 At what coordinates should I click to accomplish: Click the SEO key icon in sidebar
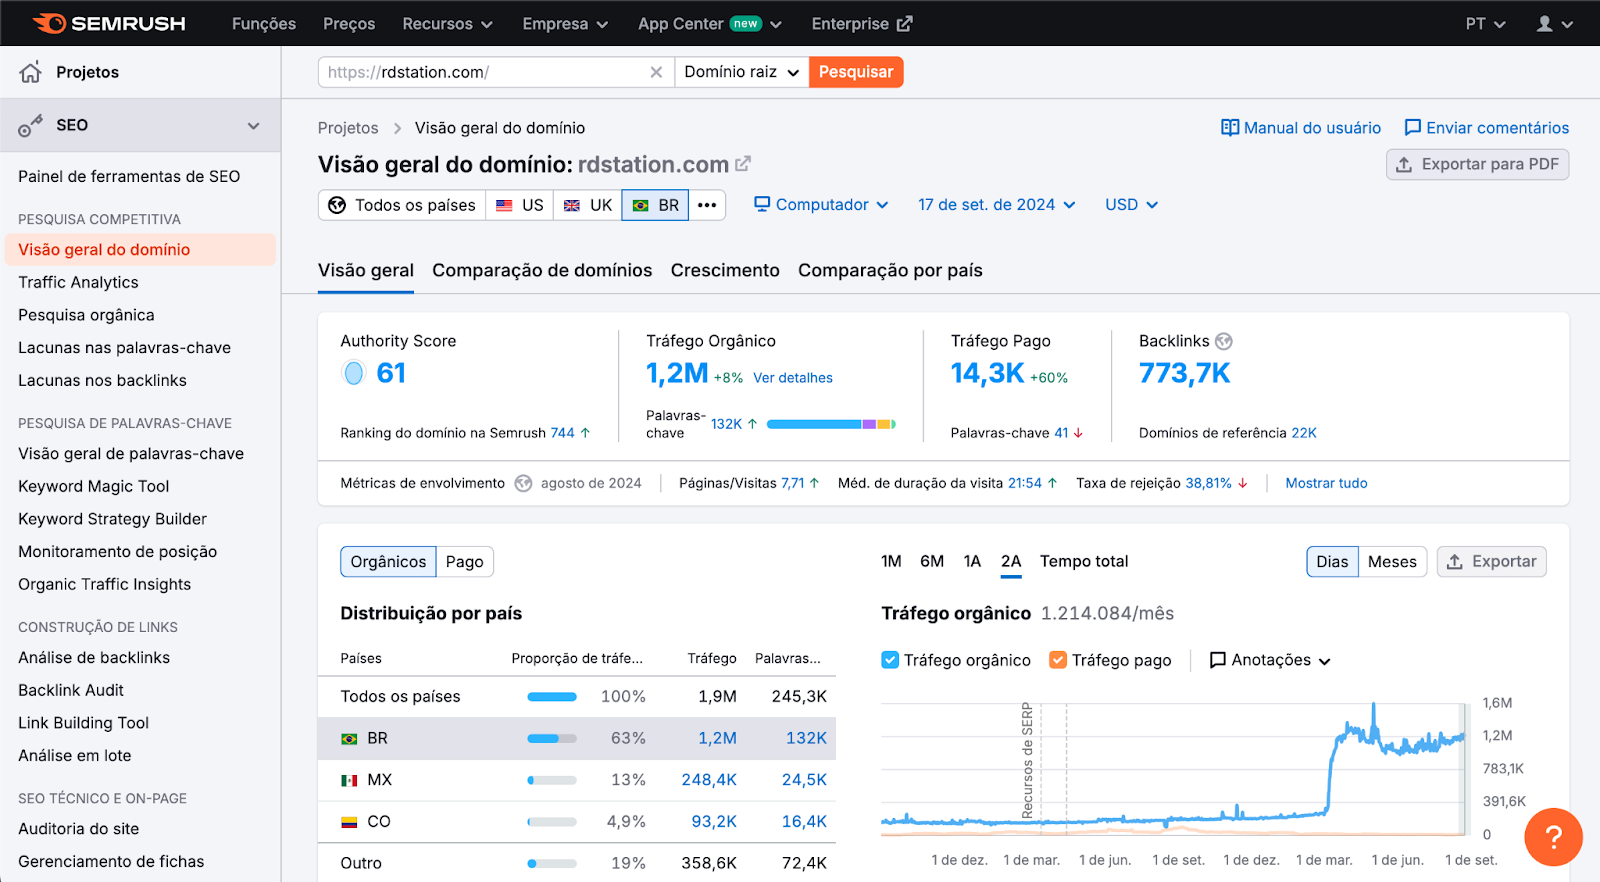coord(31,125)
